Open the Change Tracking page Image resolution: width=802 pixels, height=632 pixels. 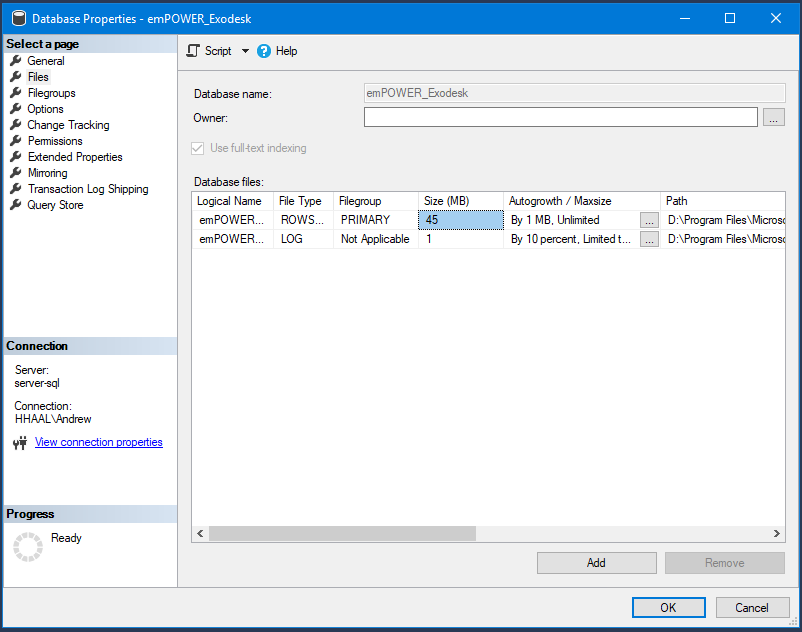pyautogui.click(x=68, y=125)
